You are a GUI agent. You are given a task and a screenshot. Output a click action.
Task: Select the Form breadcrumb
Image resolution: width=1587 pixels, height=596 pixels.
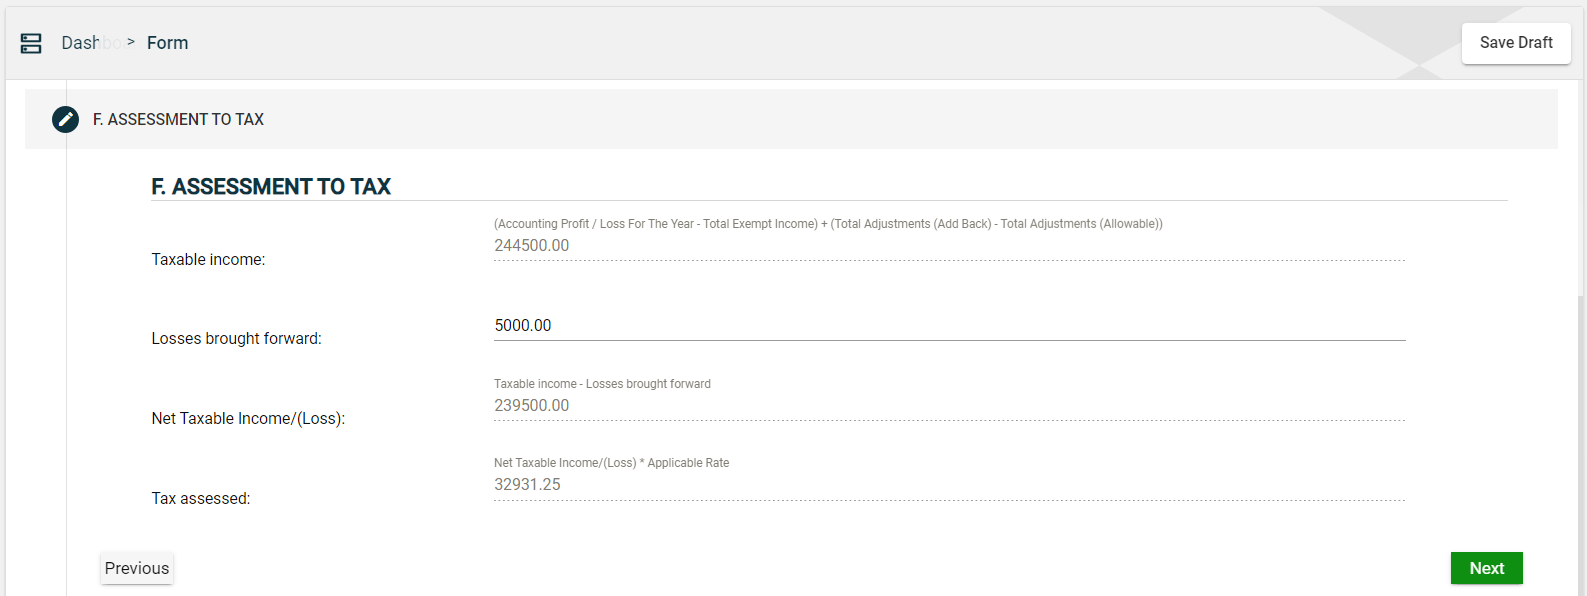(x=167, y=43)
